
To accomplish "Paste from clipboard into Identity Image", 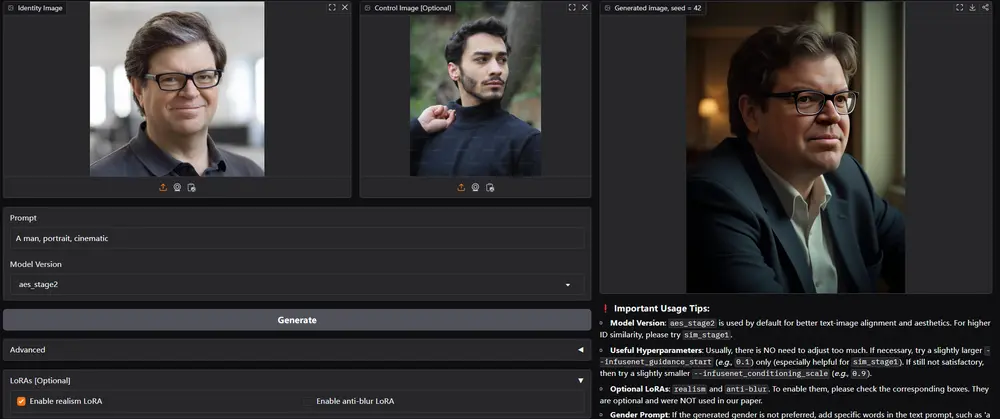I will coord(191,187).
